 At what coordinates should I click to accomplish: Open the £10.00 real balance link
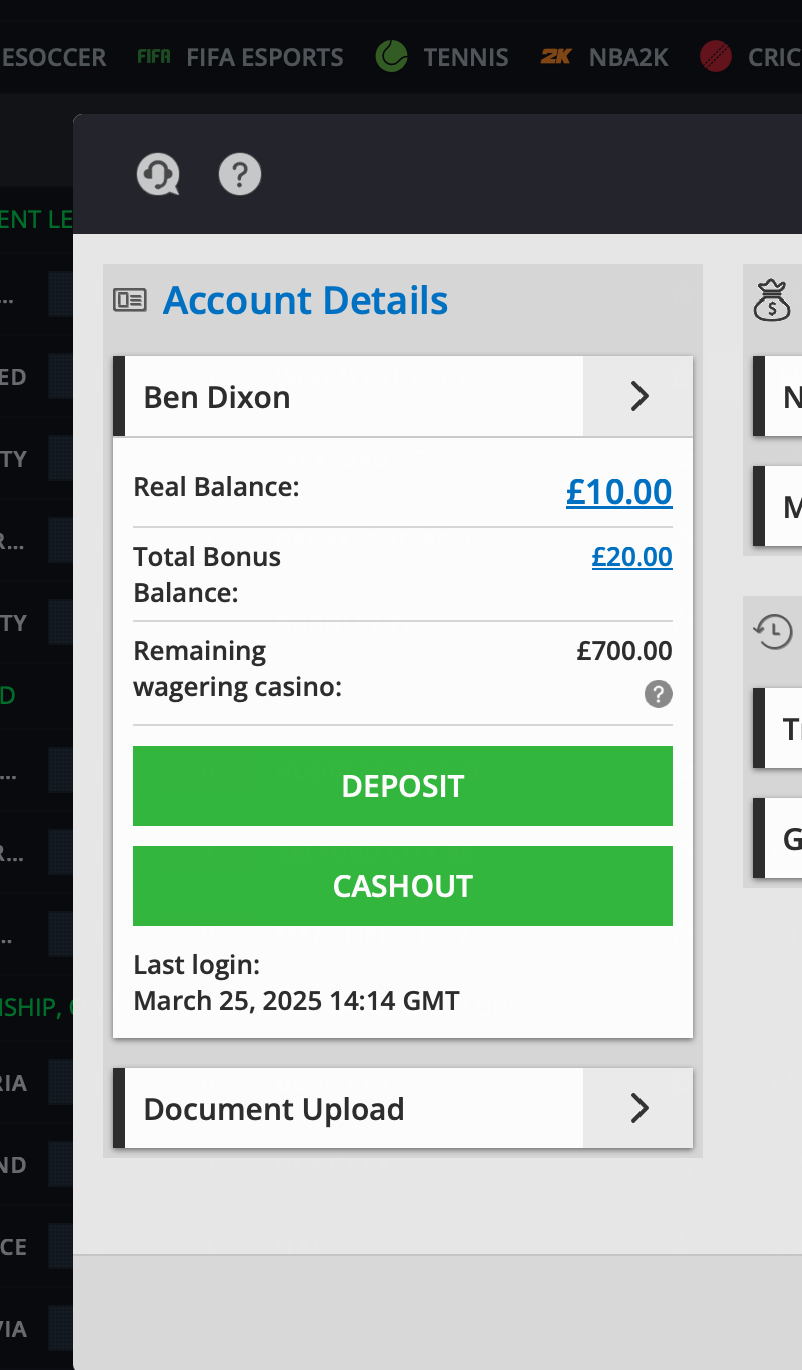(619, 492)
